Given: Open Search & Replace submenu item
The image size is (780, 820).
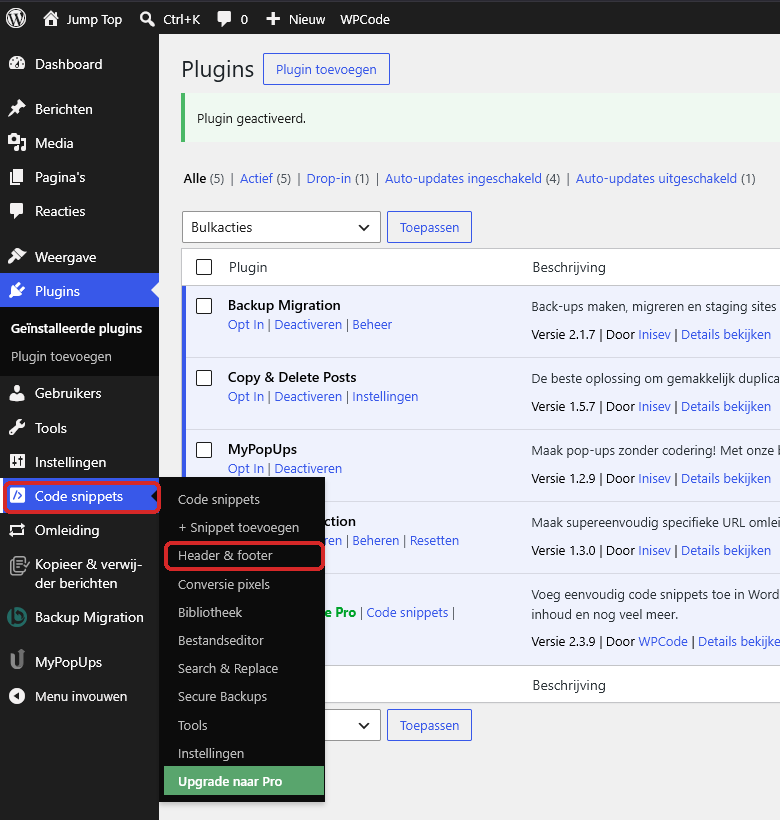Looking at the screenshot, I should click(228, 668).
